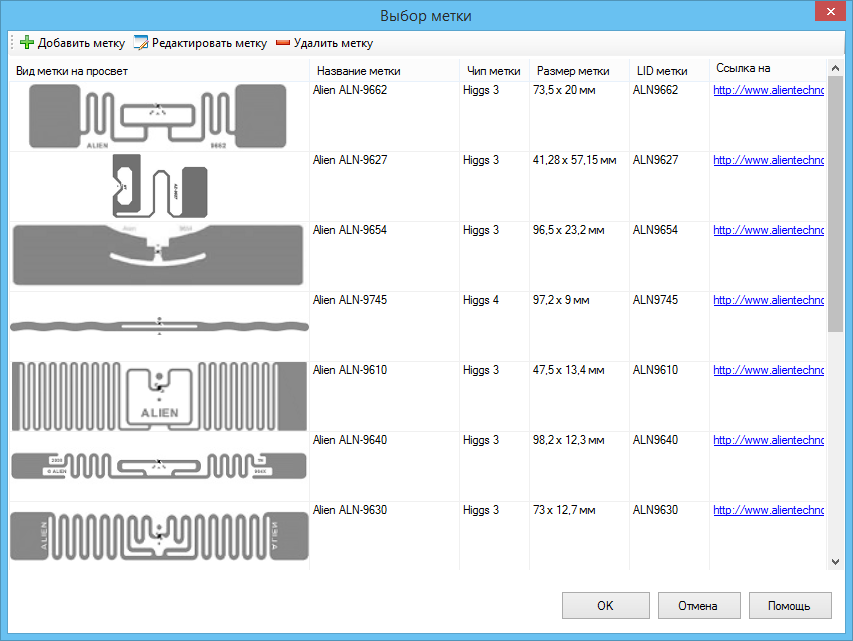The height and width of the screenshot is (641, 853).
Task: Select the Alien ALN-9745 tag thumbnail
Action: click(159, 326)
